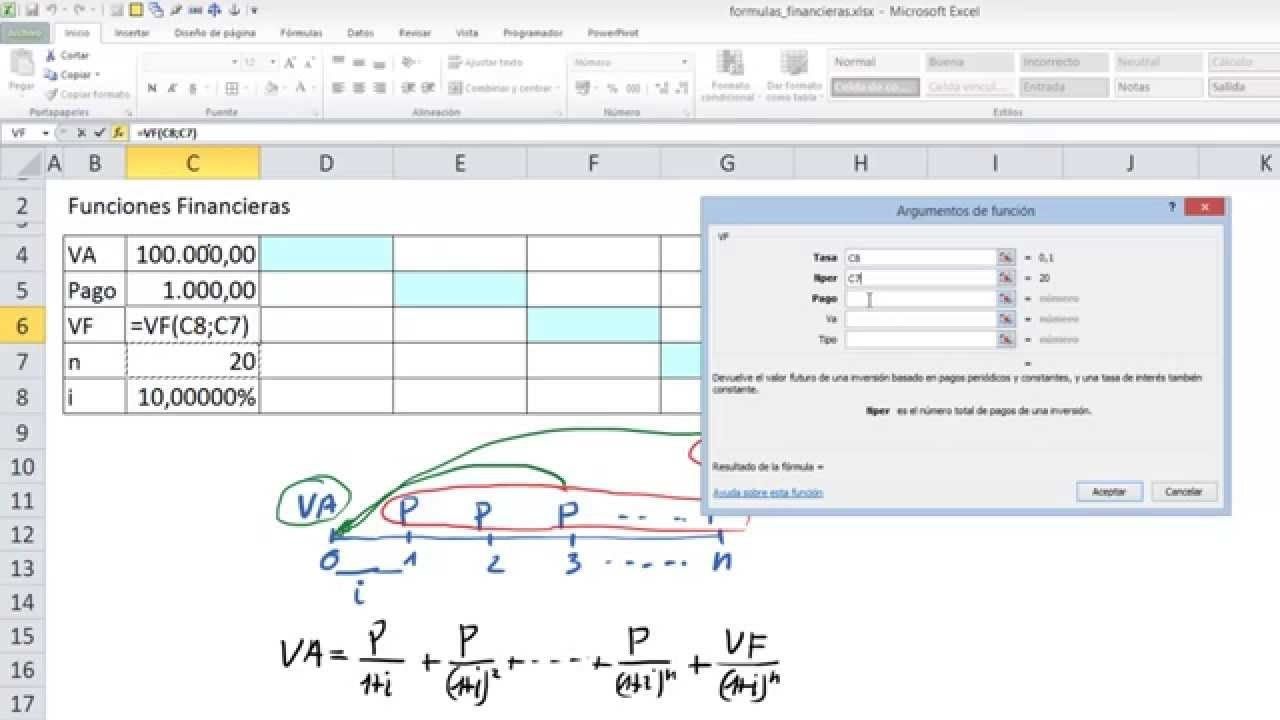Click the Cortar scissors button
This screenshot has height=720, width=1280.
pos(67,56)
